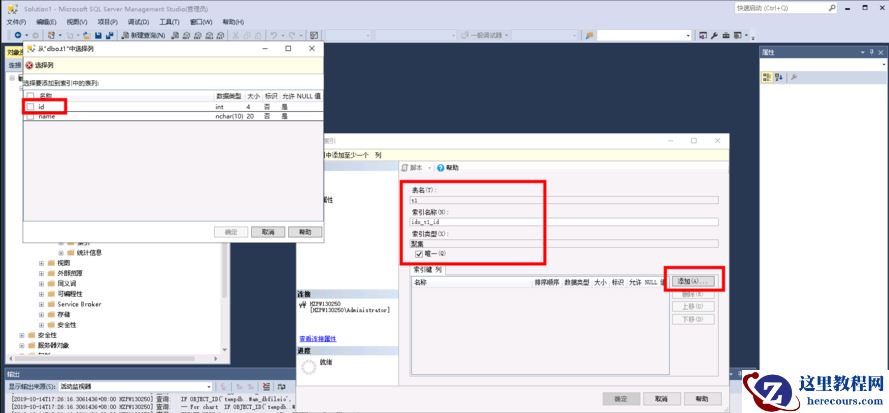Image resolution: width=889 pixels, height=413 pixels.
Task: Open the 项目(P) Project menu
Action: click(107, 22)
